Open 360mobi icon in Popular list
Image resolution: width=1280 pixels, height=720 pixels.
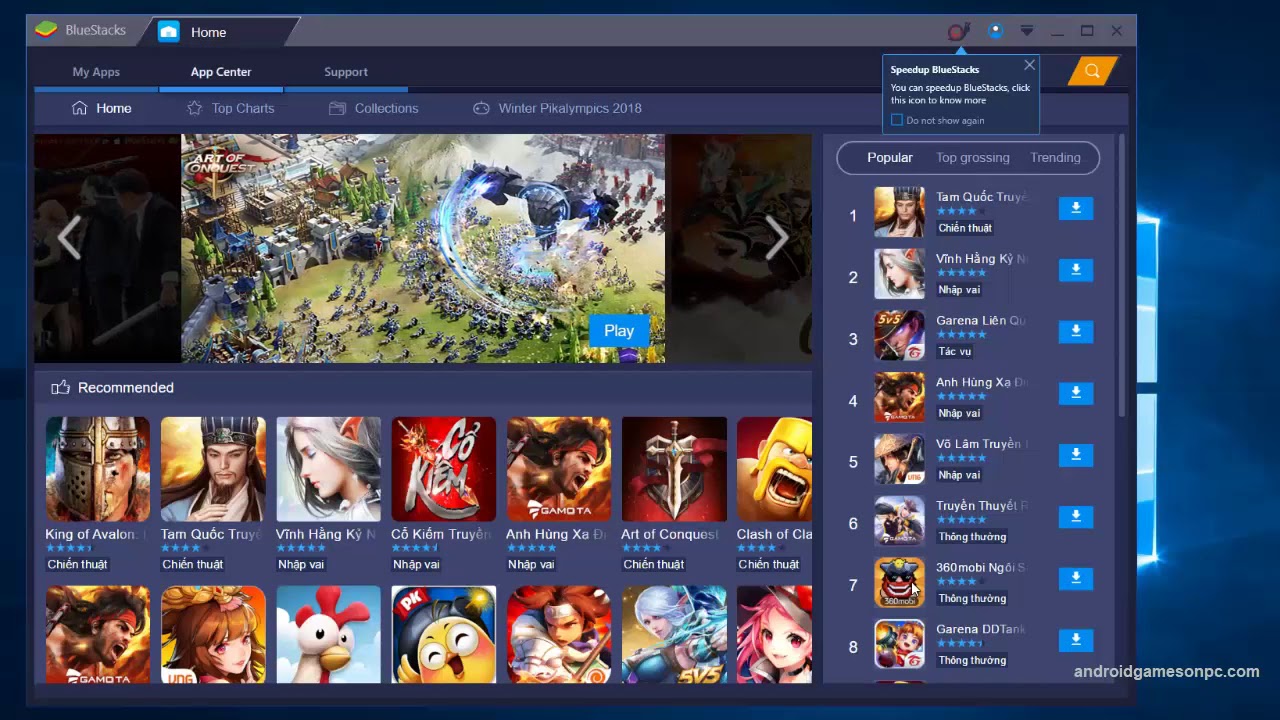899,582
